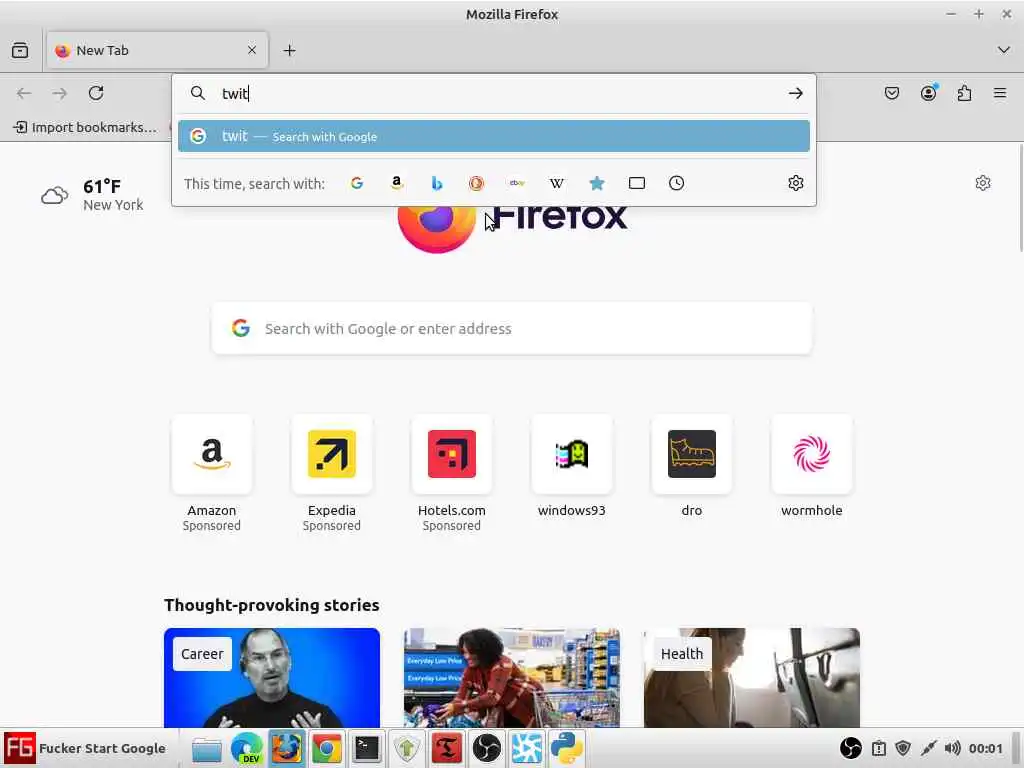
Task: Search this time with Google icon
Action: click(357, 184)
